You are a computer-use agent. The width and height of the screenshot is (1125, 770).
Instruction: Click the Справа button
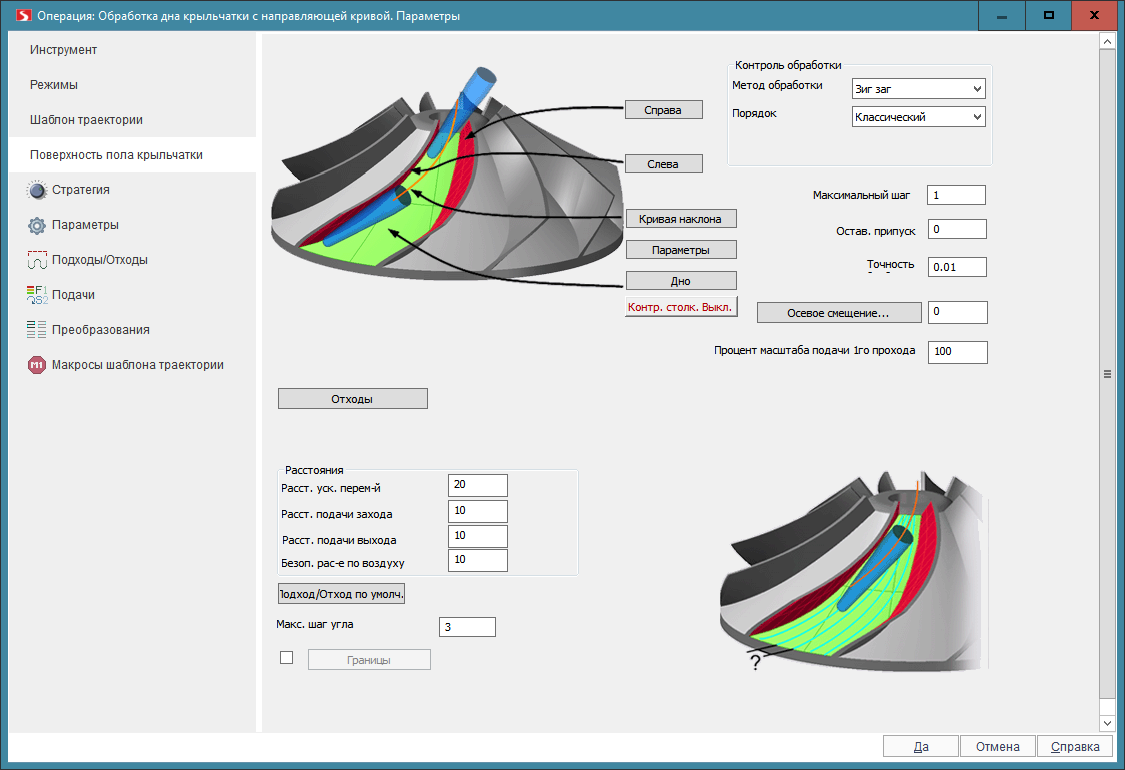[663, 110]
